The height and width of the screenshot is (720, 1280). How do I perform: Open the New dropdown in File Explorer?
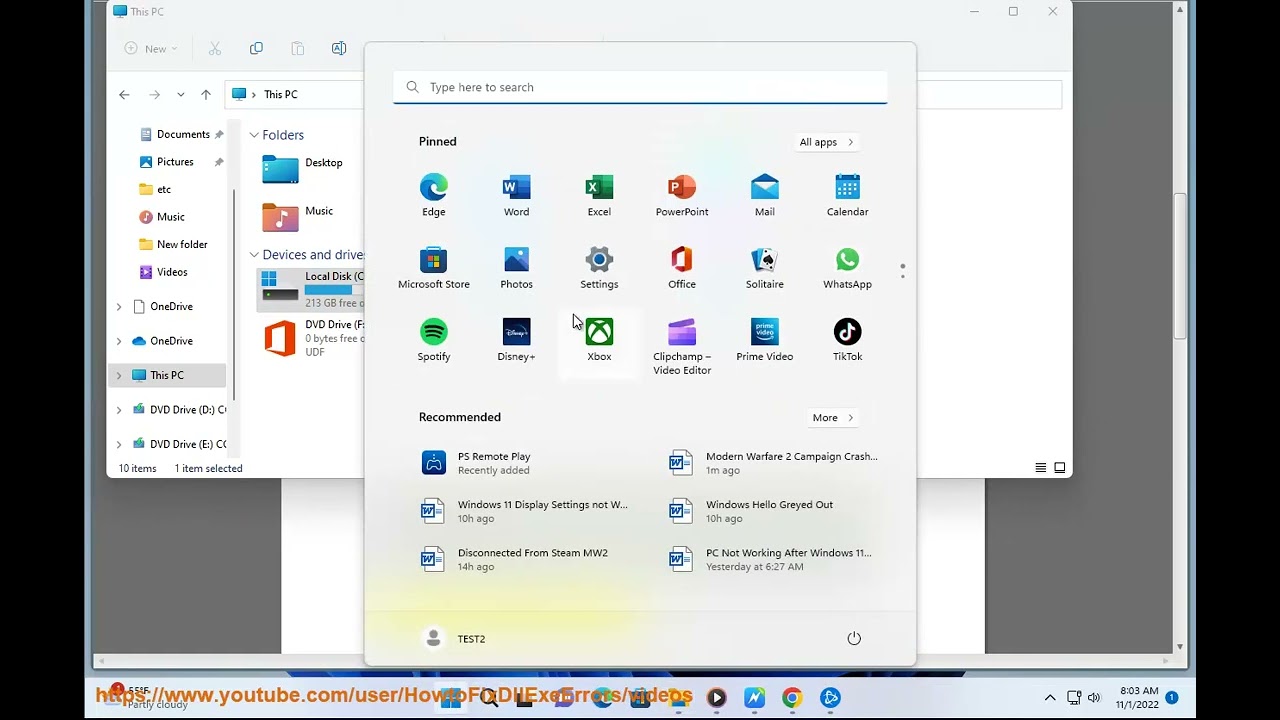(151, 48)
